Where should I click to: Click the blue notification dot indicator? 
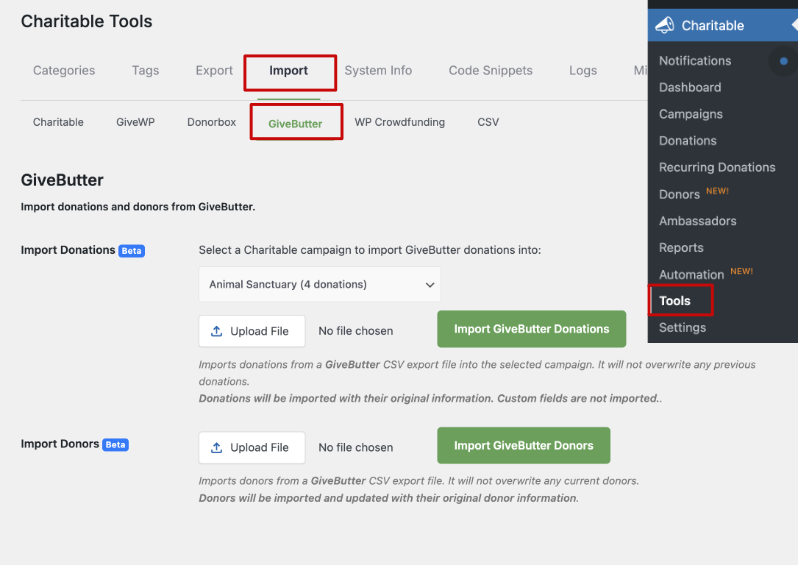pyautogui.click(x=784, y=61)
